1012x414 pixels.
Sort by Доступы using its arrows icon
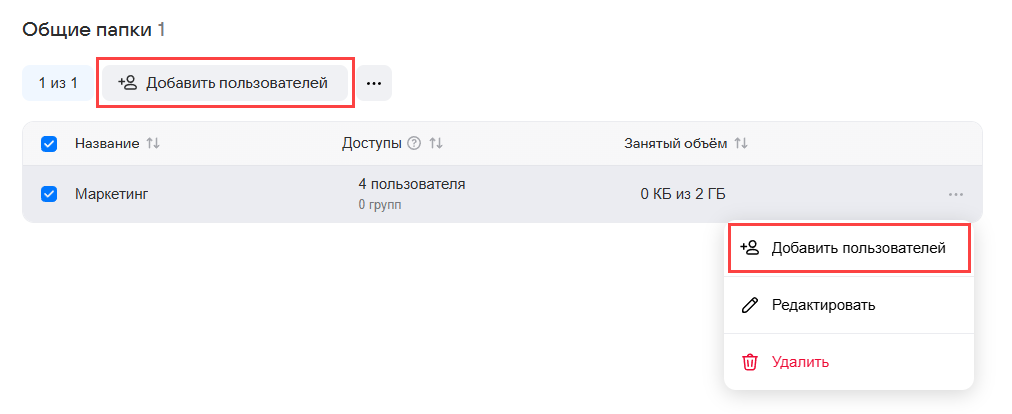435,144
